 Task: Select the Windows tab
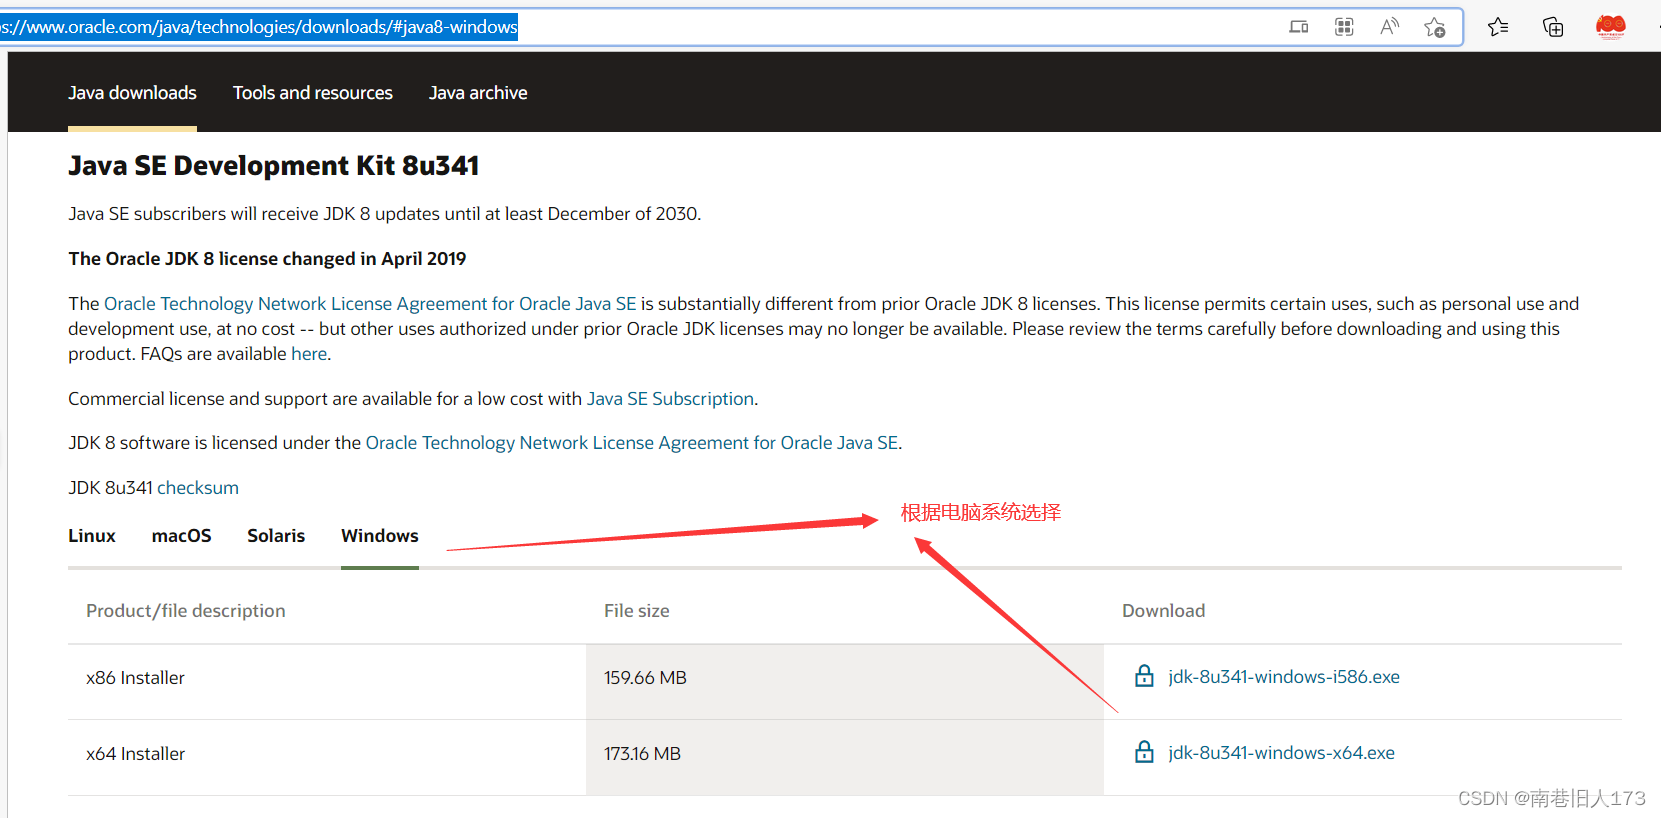(380, 536)
